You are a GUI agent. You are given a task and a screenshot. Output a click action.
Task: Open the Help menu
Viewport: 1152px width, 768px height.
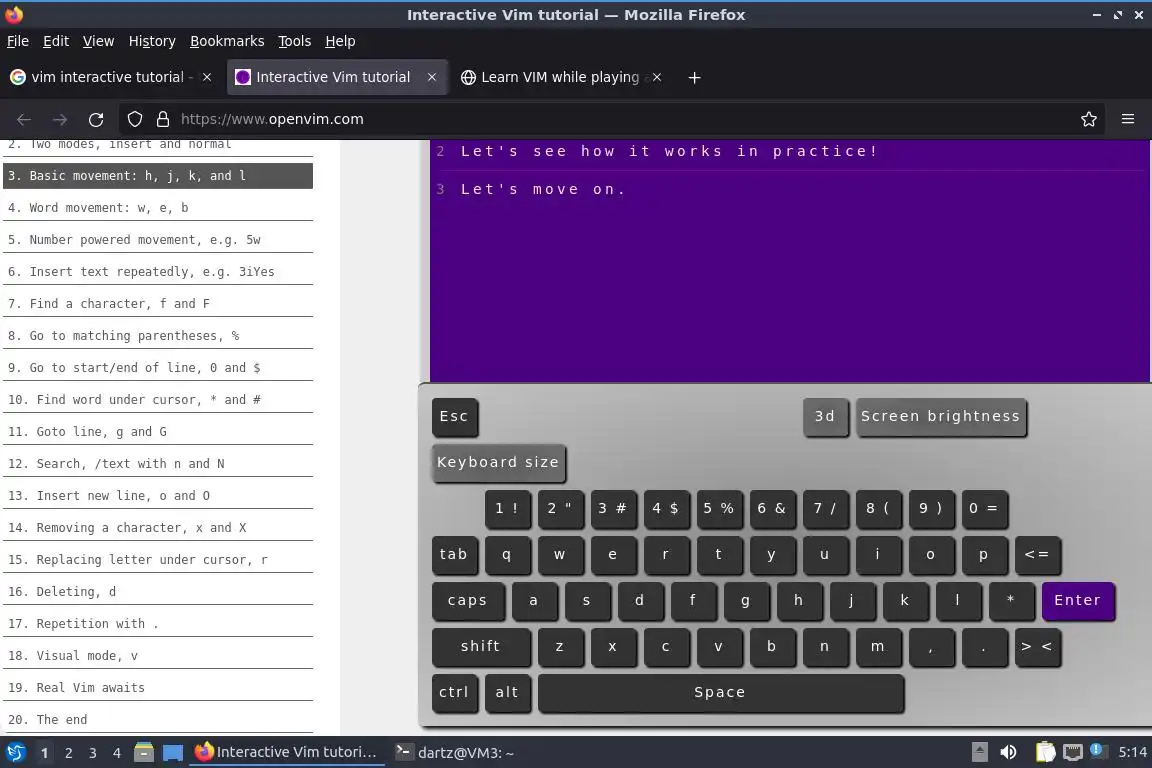(x=340, y=41)
